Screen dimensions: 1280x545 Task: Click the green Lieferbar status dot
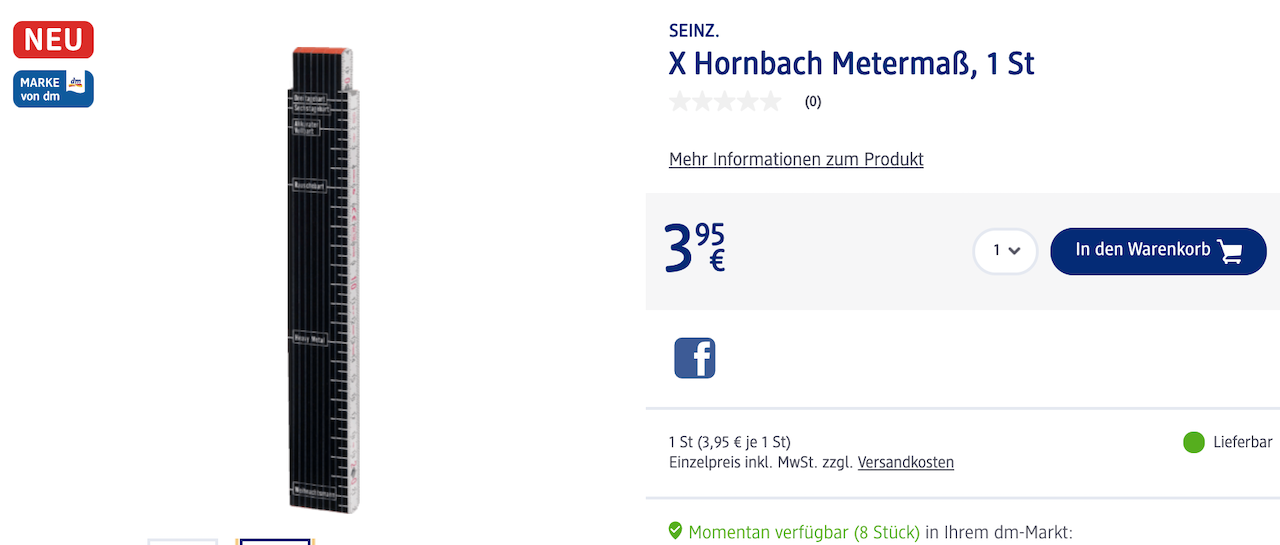1193,442
